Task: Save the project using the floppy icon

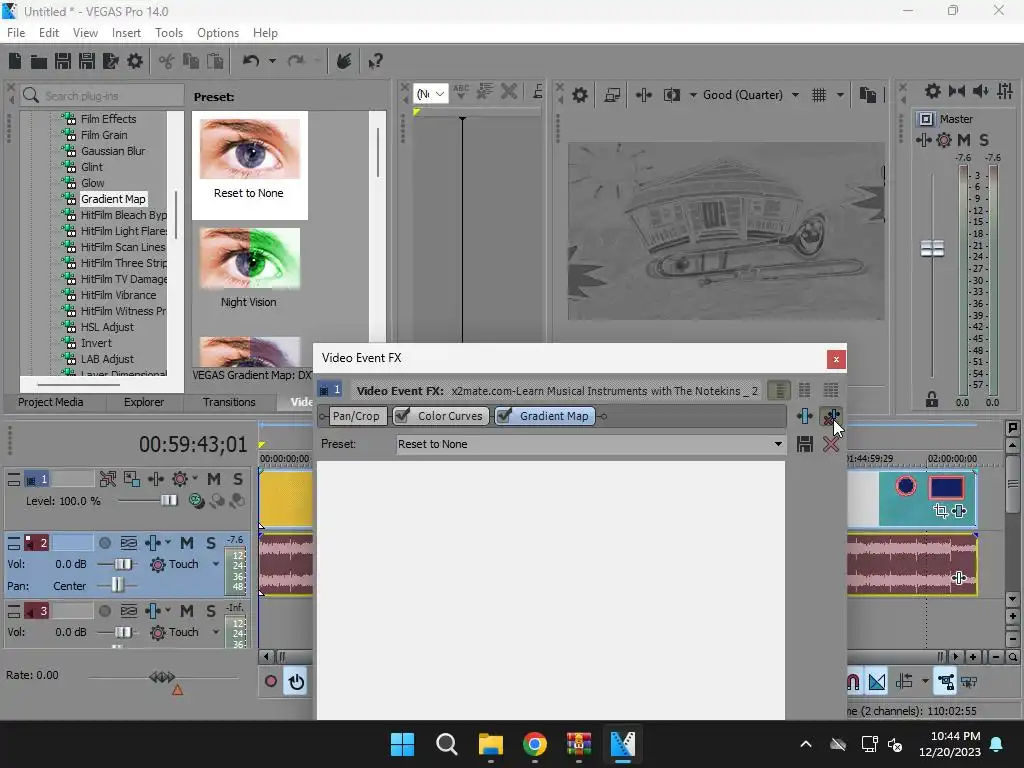Action: coord(63,61)
